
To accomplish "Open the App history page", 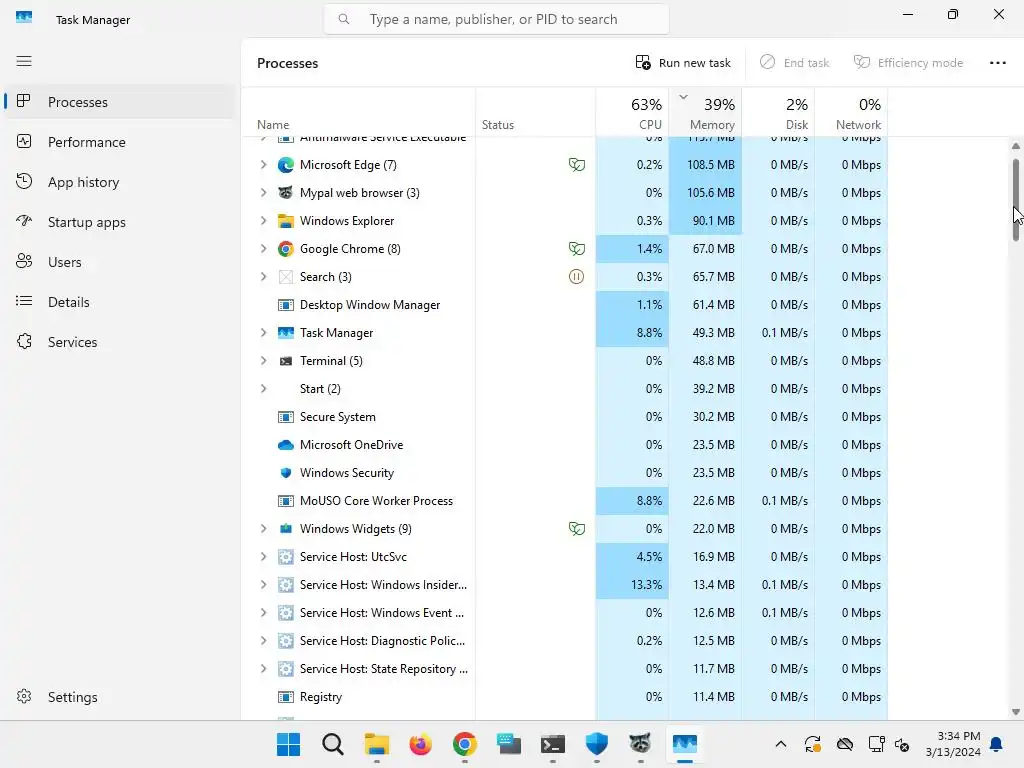I will pyautogui.click(x=120, y=182).
